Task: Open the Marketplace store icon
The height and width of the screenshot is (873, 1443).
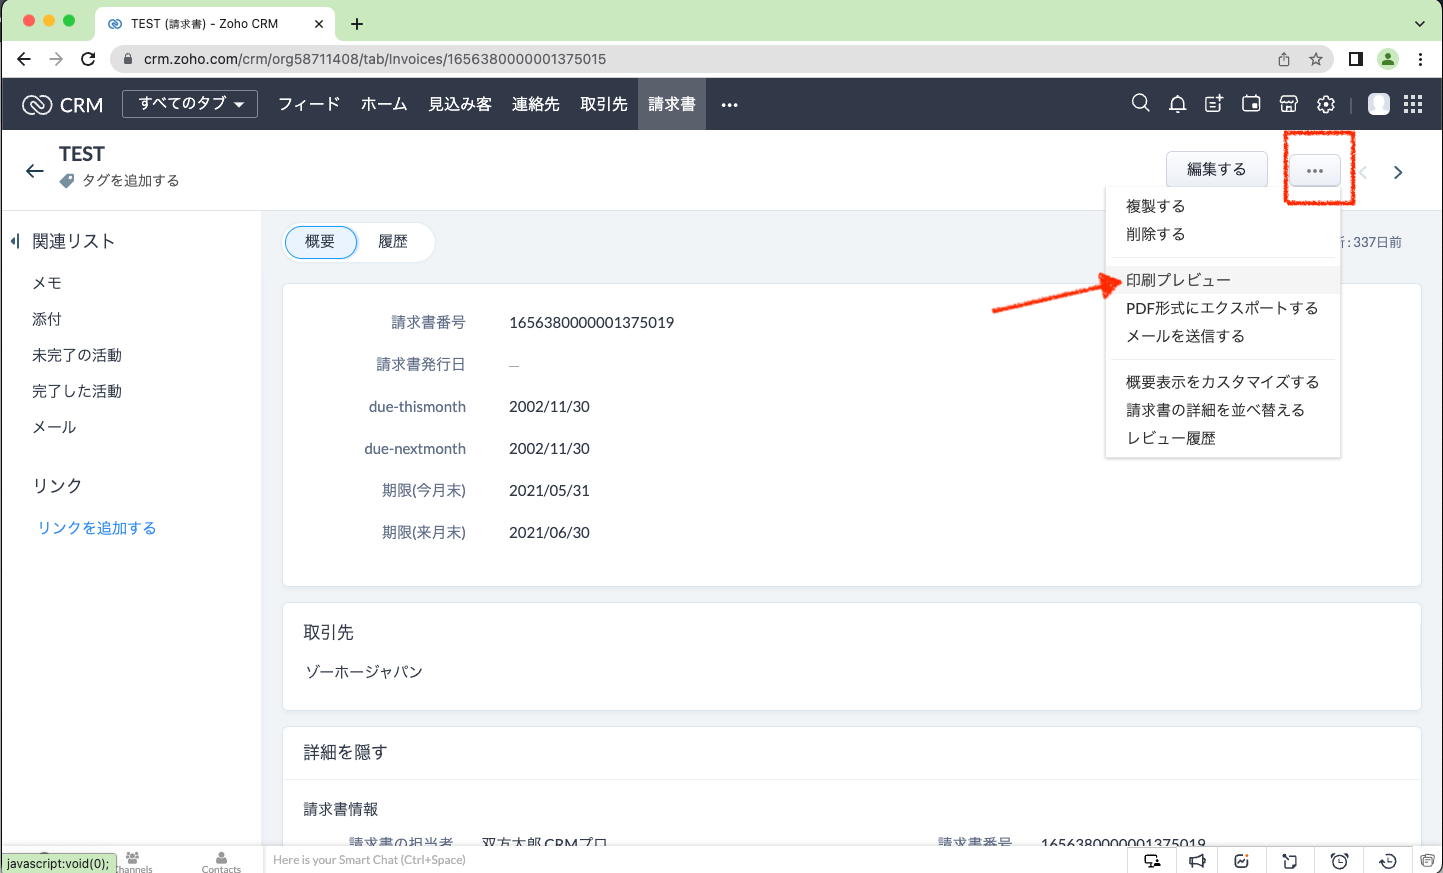Action: point(1288,104)
